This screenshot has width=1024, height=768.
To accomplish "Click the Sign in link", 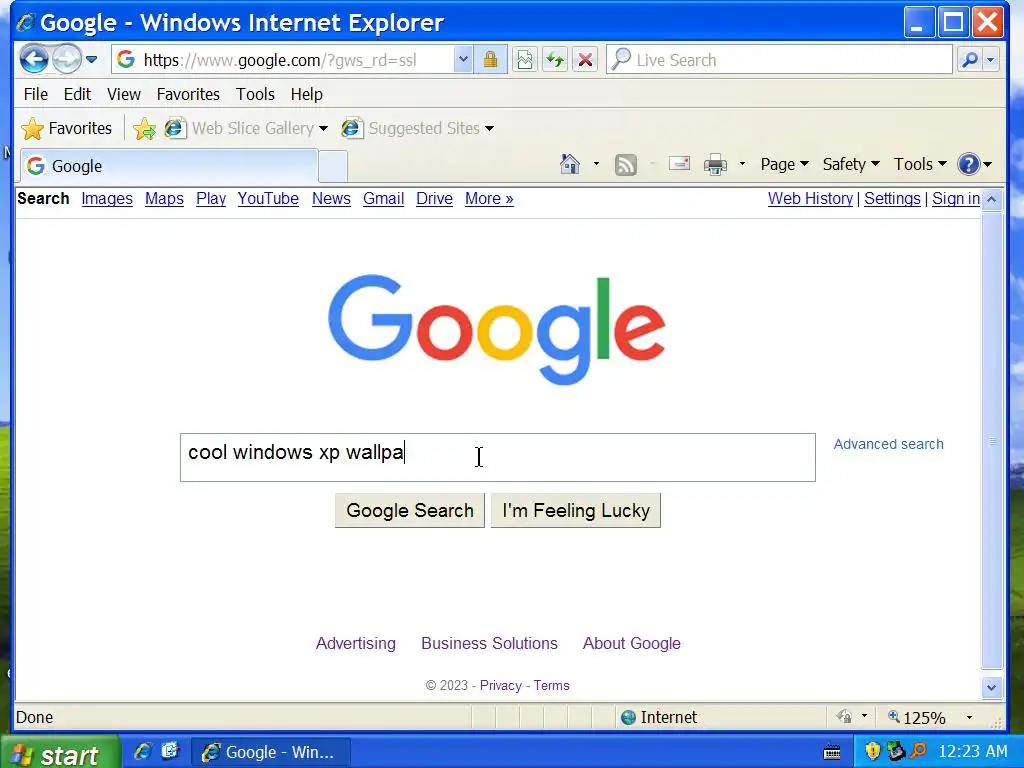I will pos(955,199).
